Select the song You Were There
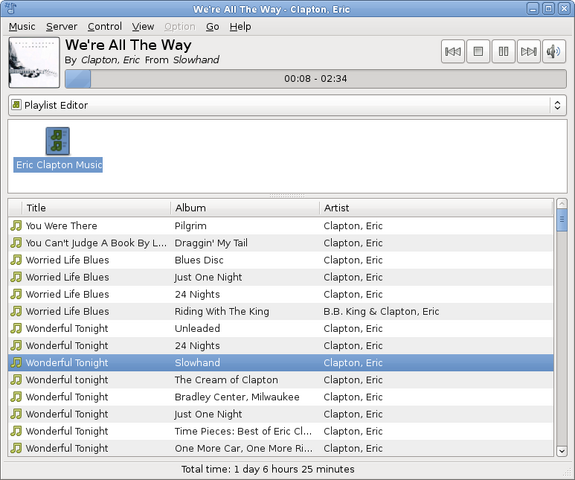 click(281, 226)
